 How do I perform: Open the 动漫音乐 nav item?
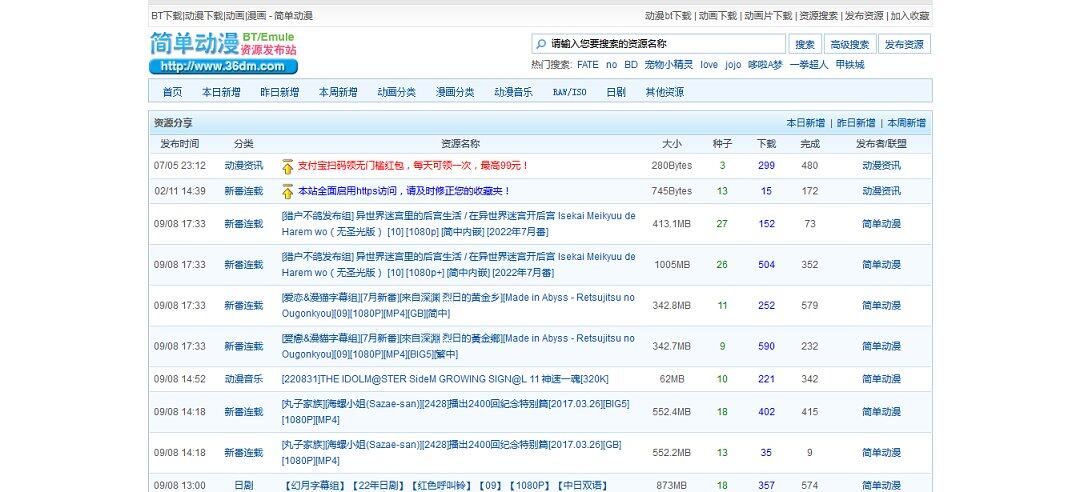[x=513, y=92]
